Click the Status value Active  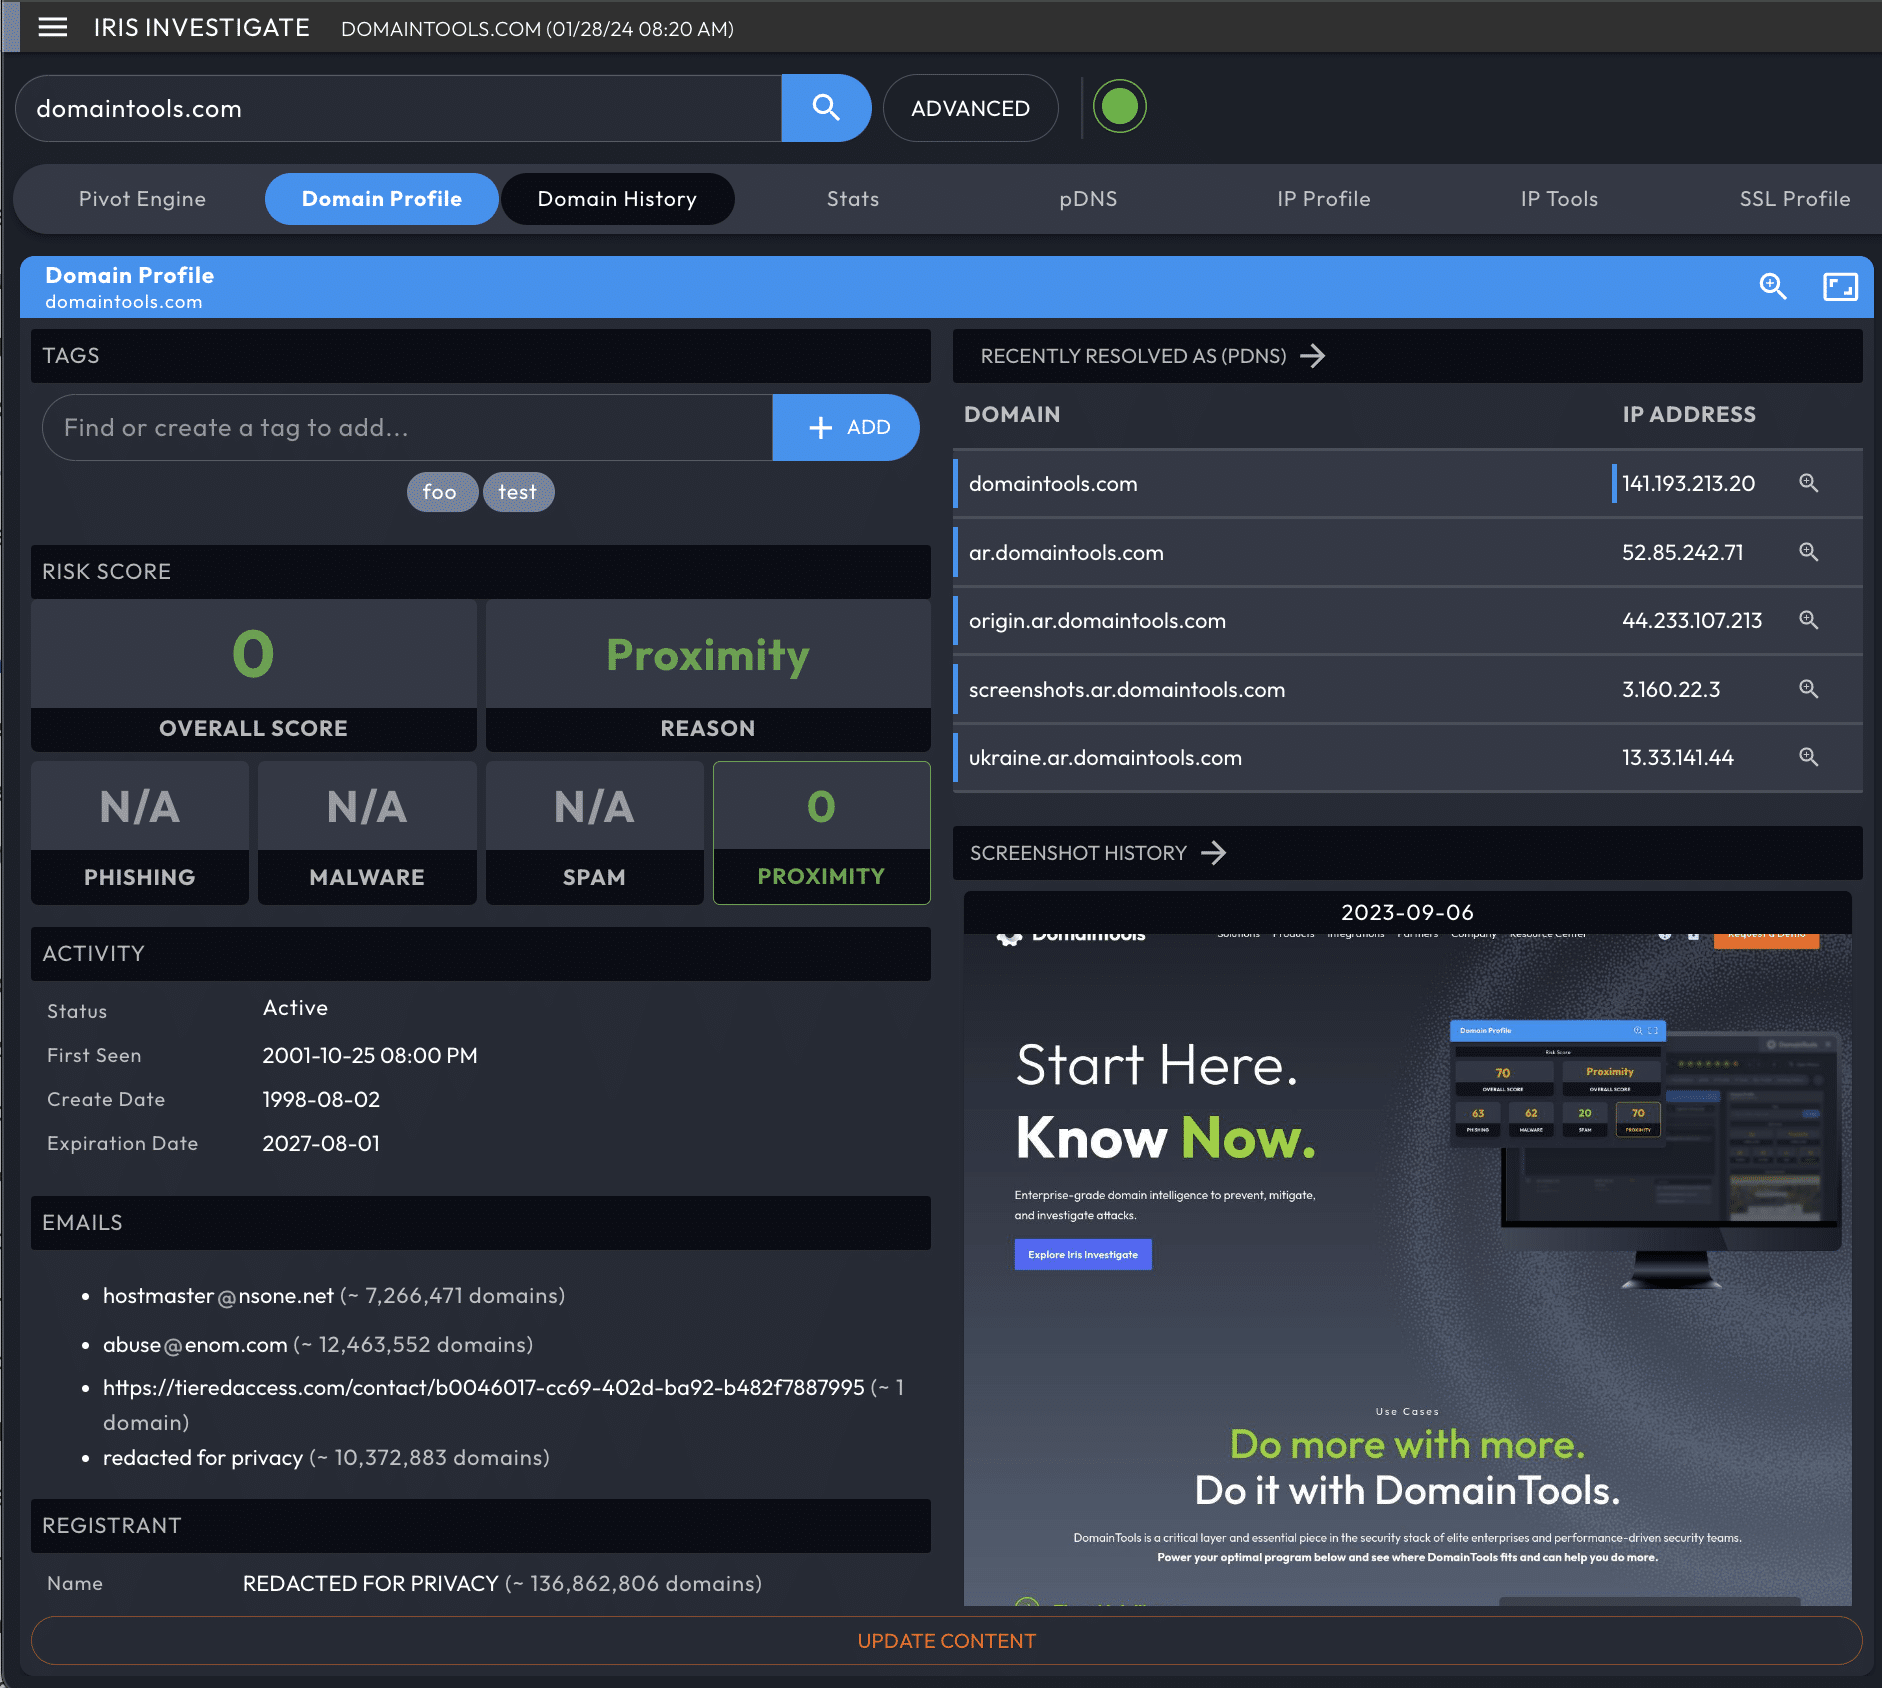click(x=295, y=1008)
